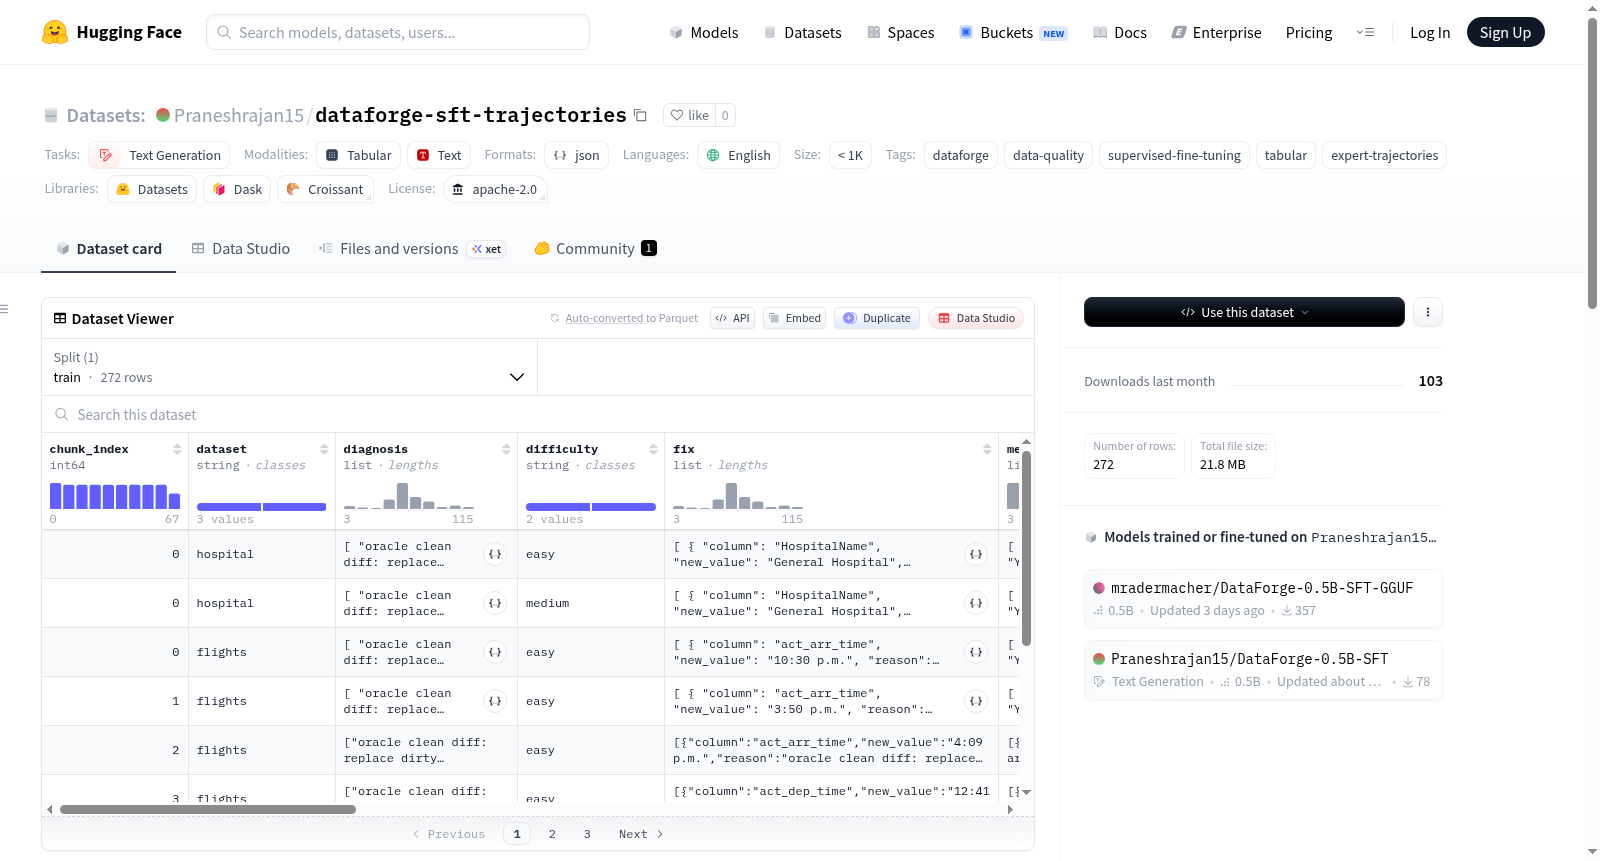Open the Files and versions tab

(x=411, y=249)
